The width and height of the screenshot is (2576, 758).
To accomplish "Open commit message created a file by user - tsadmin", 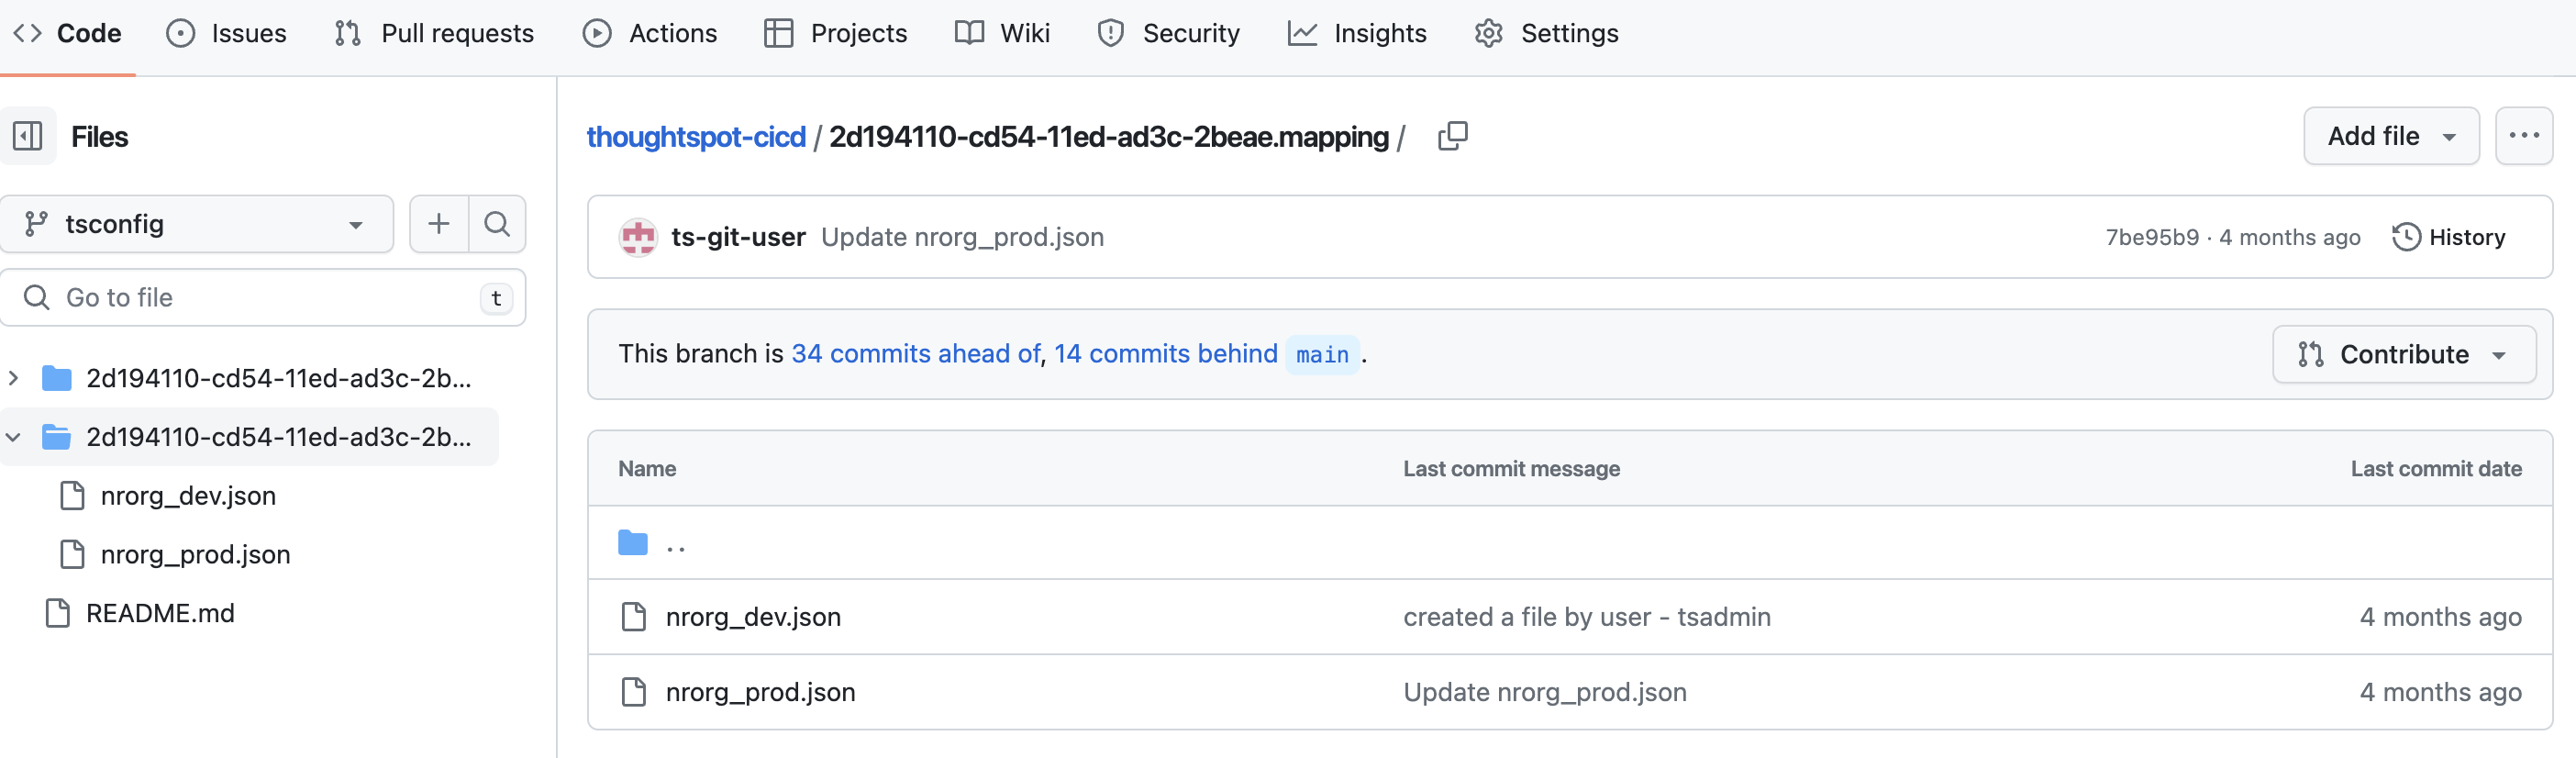I will 1586,617.
